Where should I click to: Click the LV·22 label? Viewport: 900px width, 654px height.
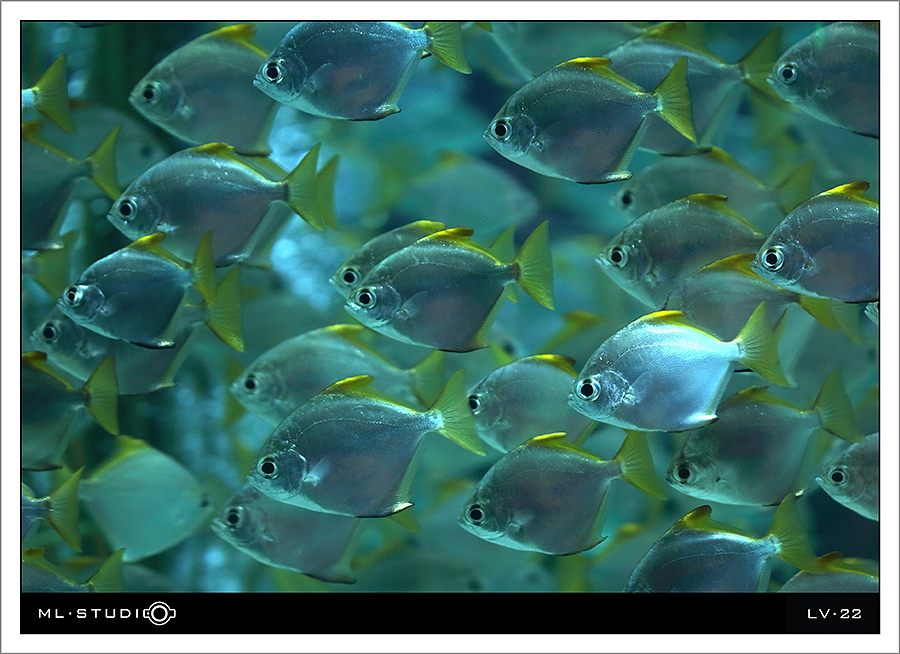(834, 614)
